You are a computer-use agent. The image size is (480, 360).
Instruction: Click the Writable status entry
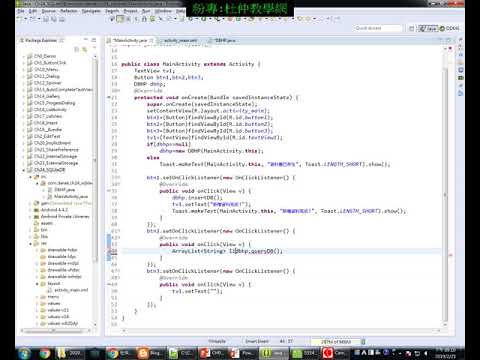click(217, 341)
